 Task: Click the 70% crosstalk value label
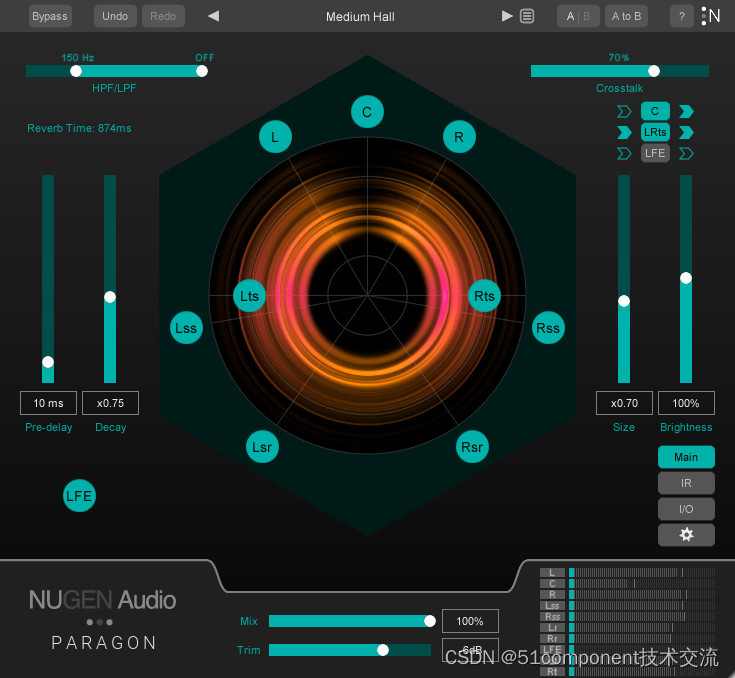pos(619,57)
